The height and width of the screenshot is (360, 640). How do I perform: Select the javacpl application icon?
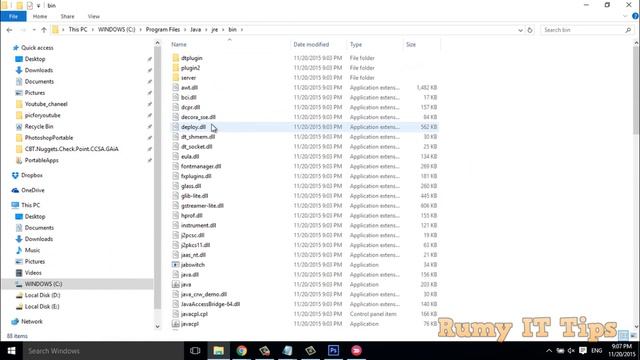click(x=176, y=324)
